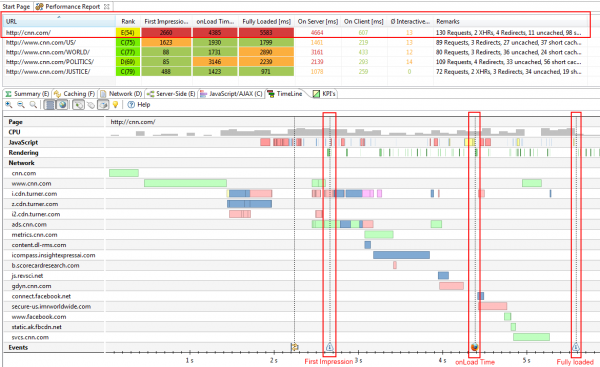Click the yellow E(54) rank cell
Image resolution: width=600 pixels, height=367 pixels.
click(x=128, y=33)
